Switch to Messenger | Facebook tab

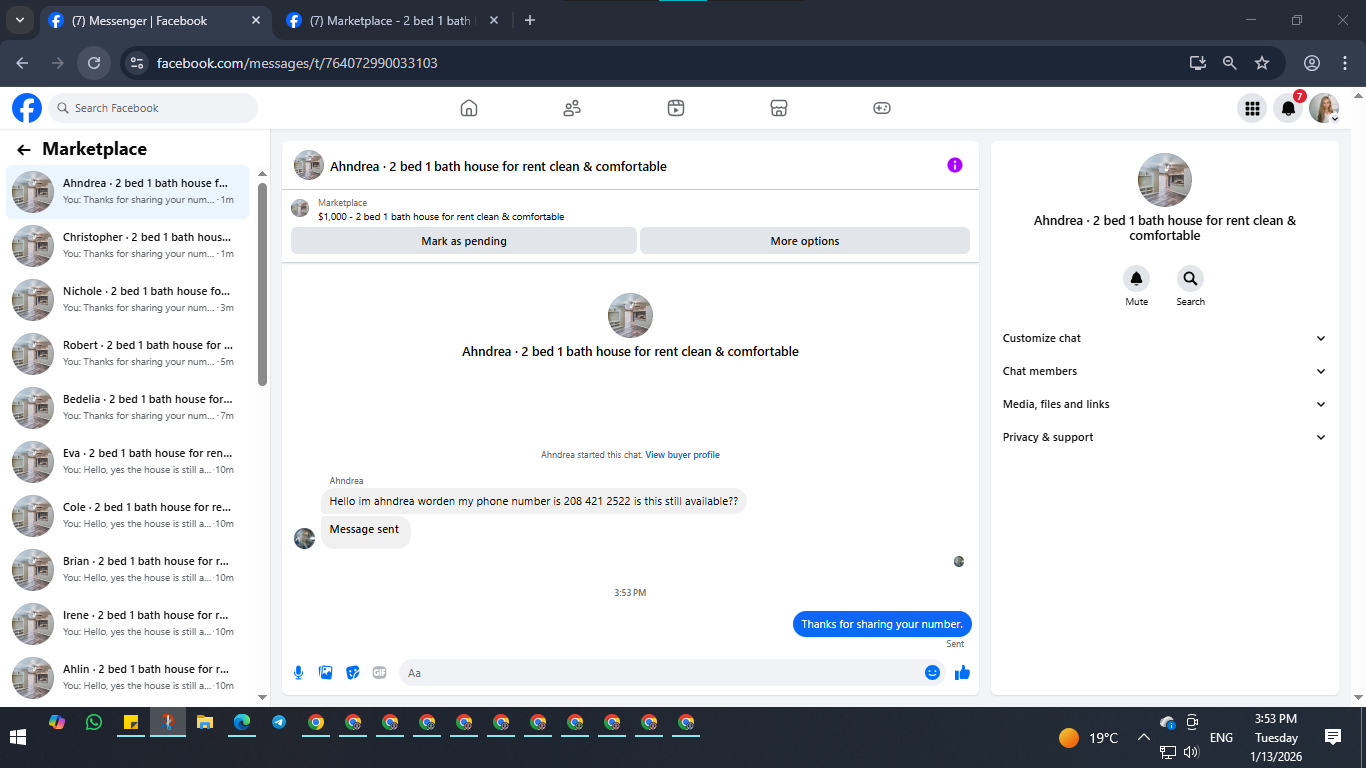(x=155, y=20)
